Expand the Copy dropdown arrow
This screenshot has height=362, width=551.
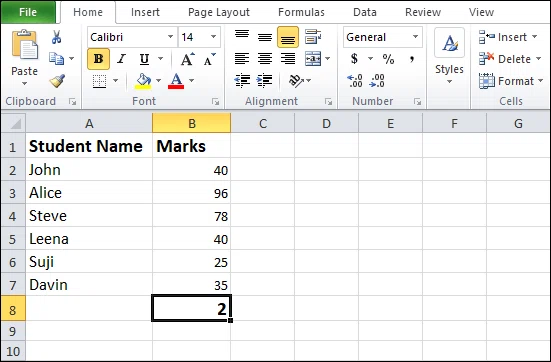[x=72, y=58]
